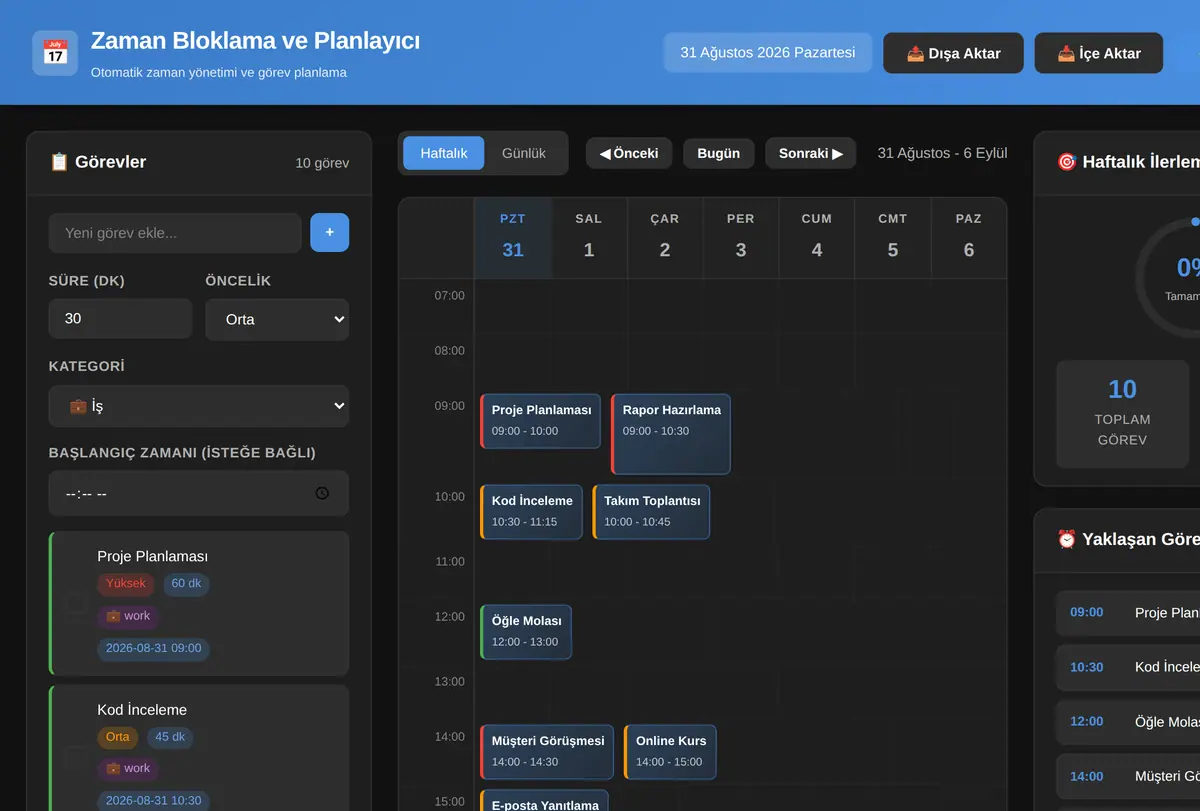Open the Öncelik priority dropdown
Image resolution: width=1200 pixels, height=811 pixels.
(277, 320)
